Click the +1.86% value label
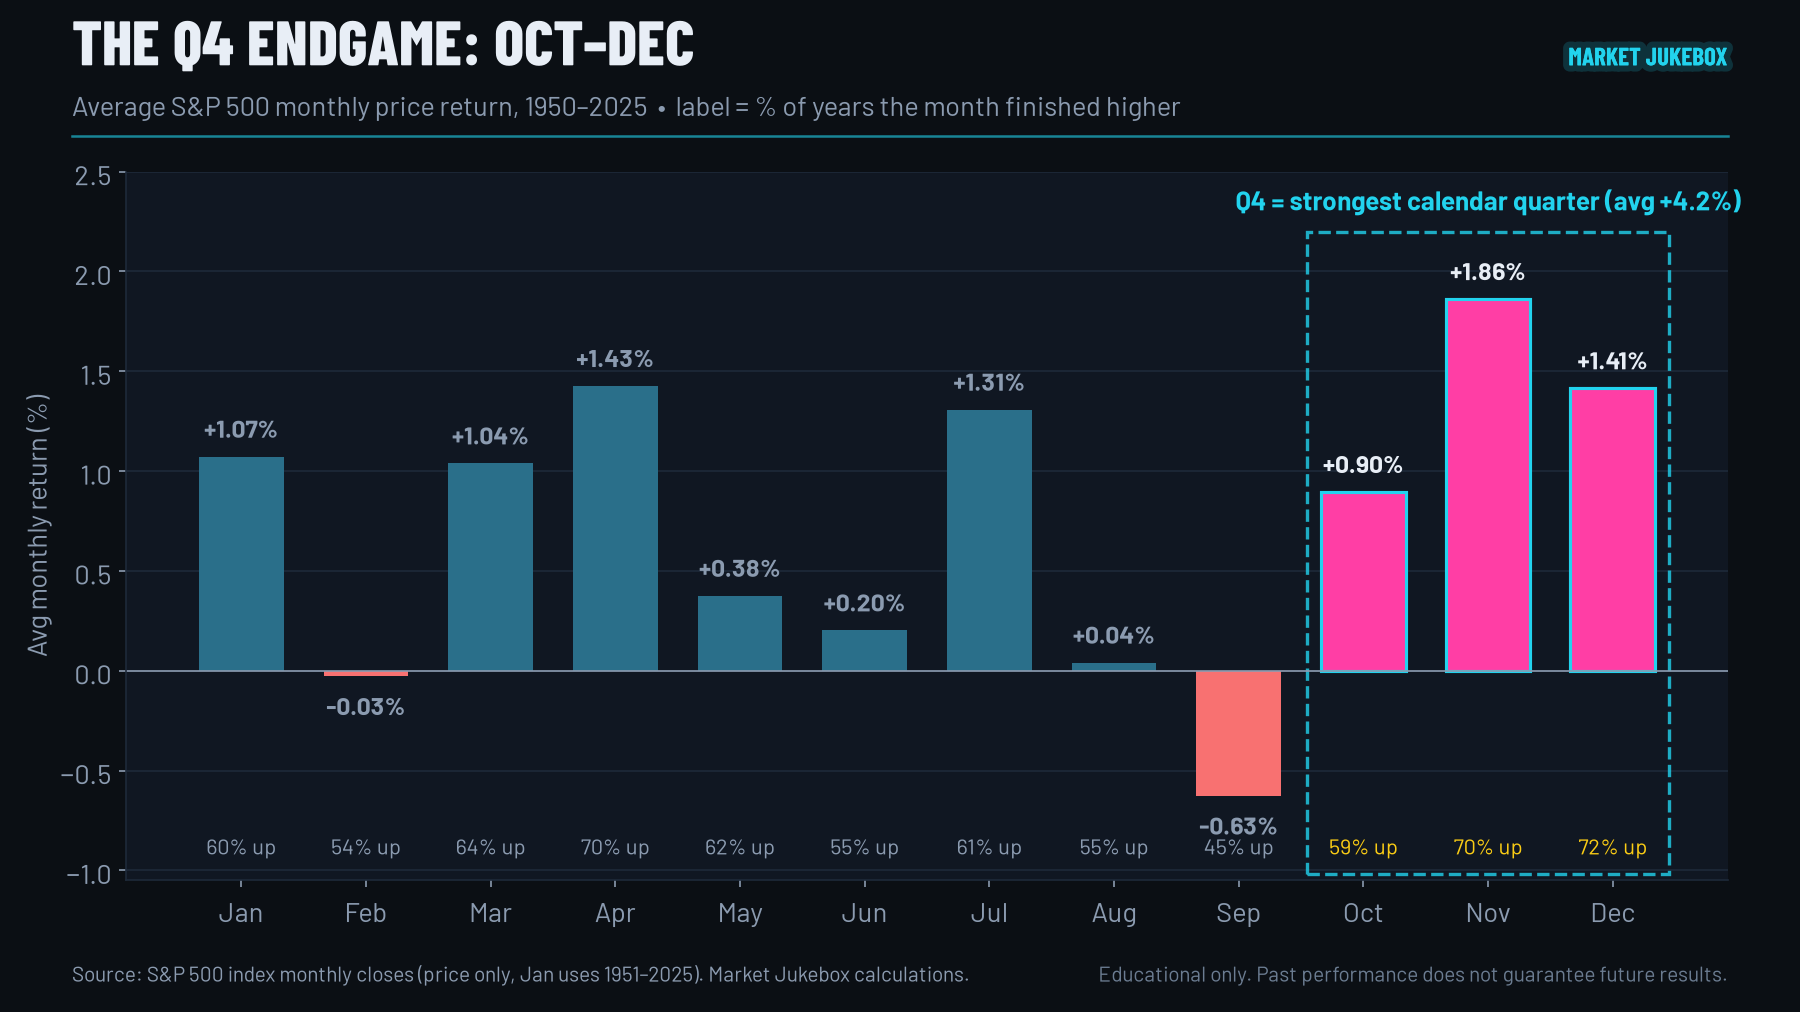Viewport: 1800px width, 1012px height. coord(1487,272)
